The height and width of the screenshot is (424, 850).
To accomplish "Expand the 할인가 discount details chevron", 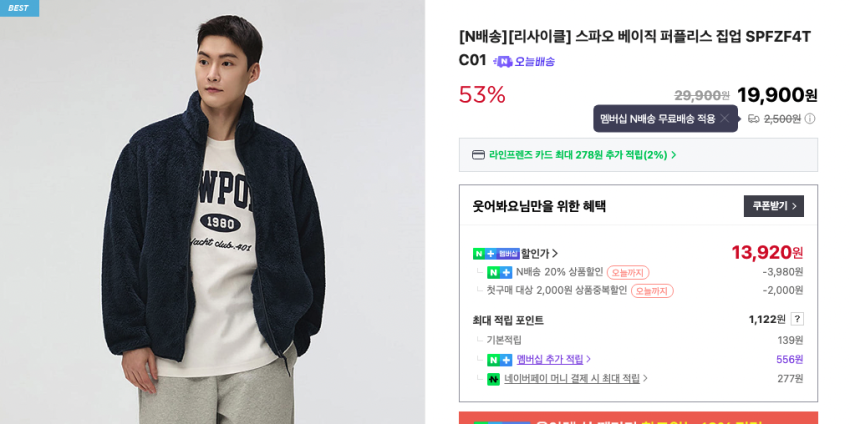I will pyautogui.click(x=555, y=254).
